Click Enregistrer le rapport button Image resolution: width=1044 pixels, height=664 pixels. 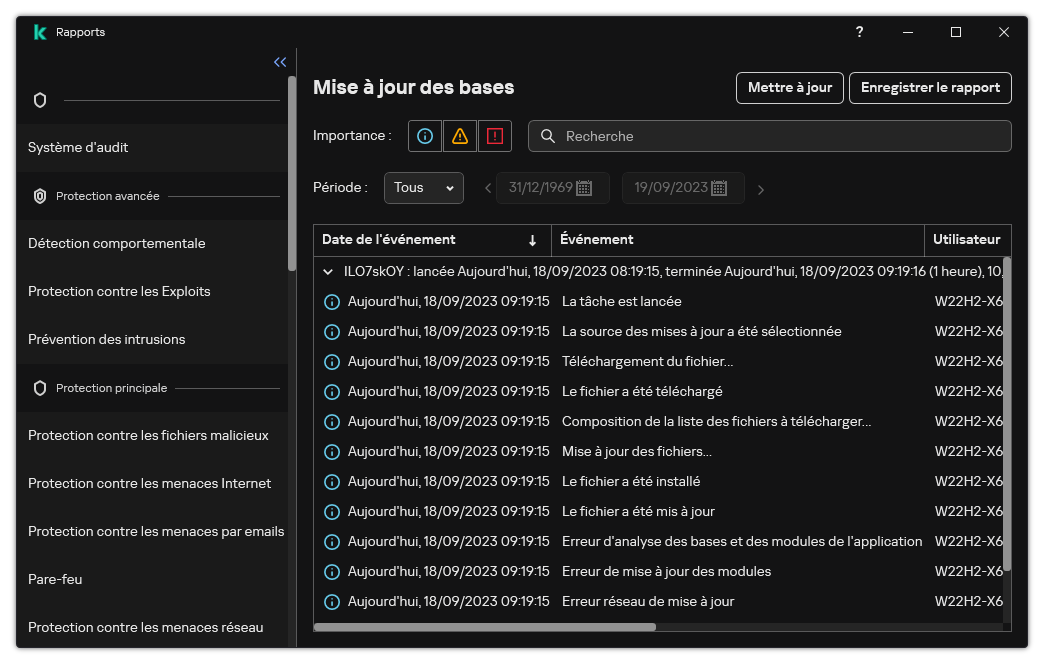pyautogui.click(x=930, y=88)
